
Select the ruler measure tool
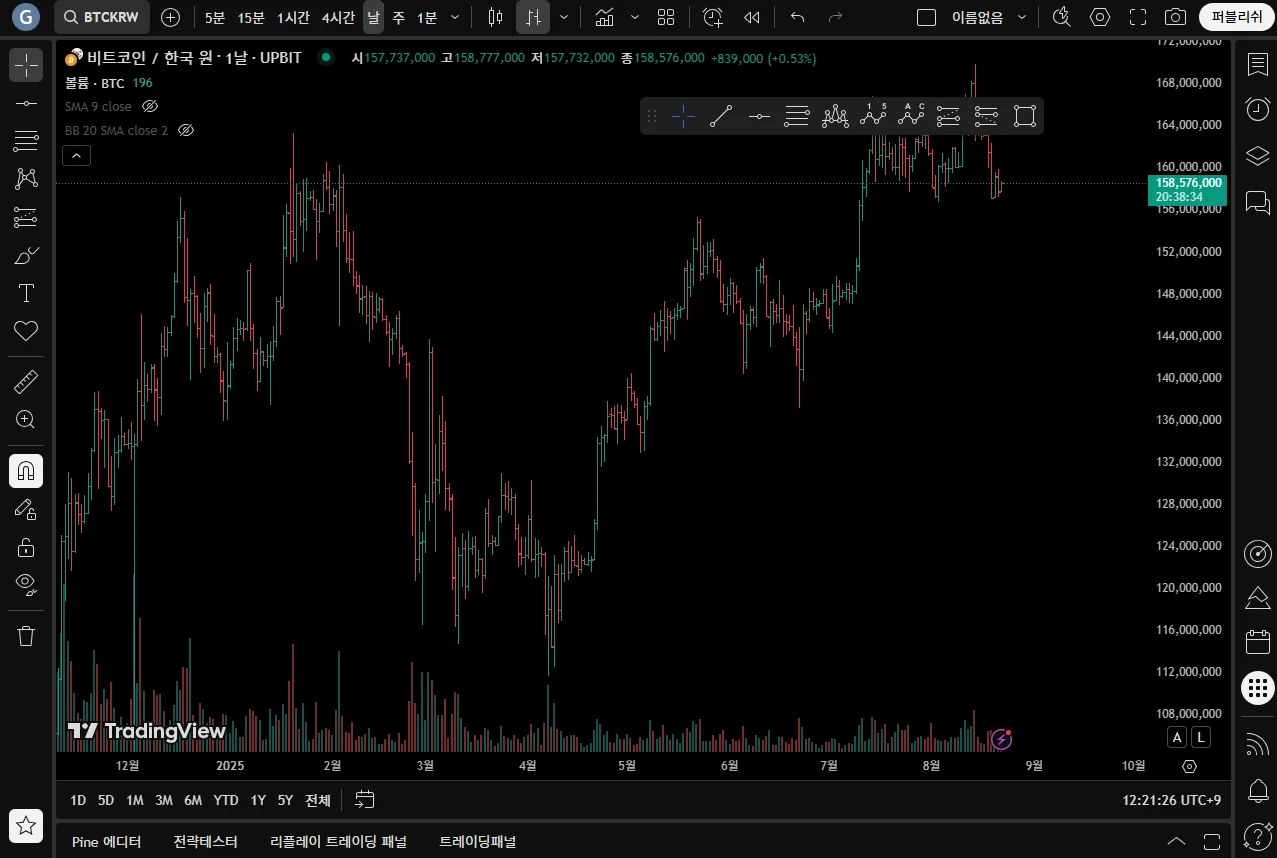(x=26, y=382)
